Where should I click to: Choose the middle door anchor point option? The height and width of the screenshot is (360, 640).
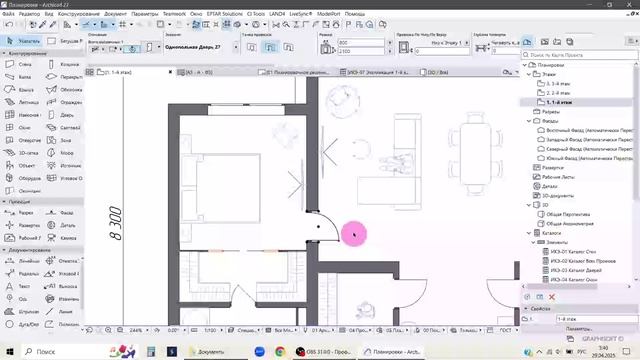(x=270, y=48)
